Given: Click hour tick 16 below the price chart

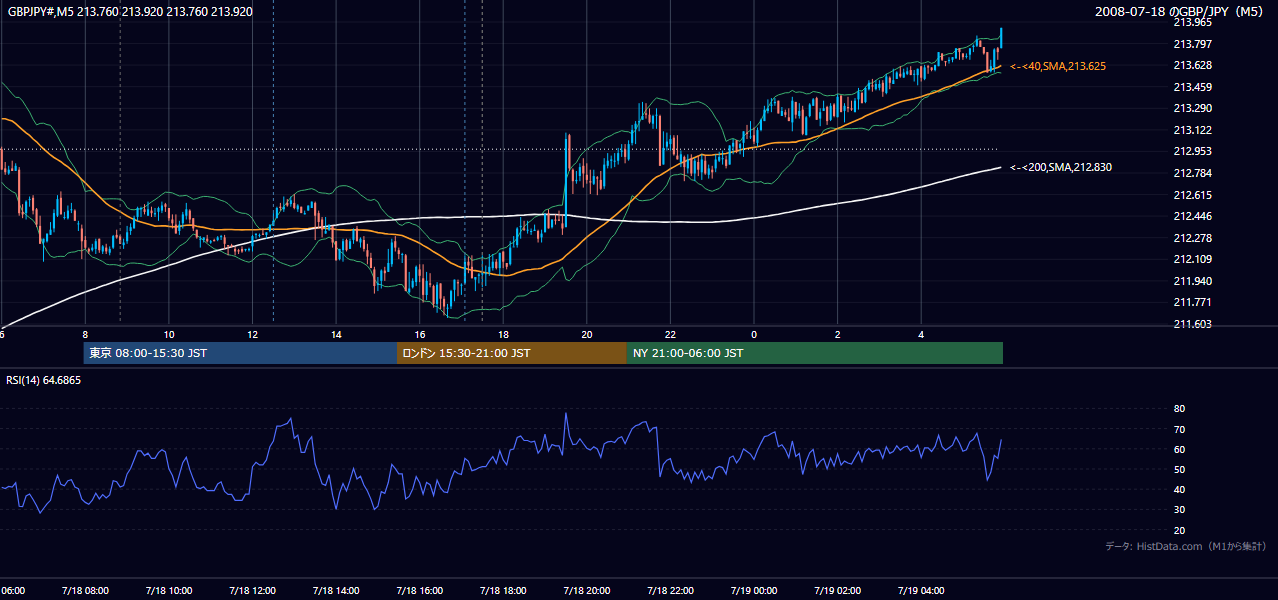Looking at the screenshot, I should [x=420, y=335].
